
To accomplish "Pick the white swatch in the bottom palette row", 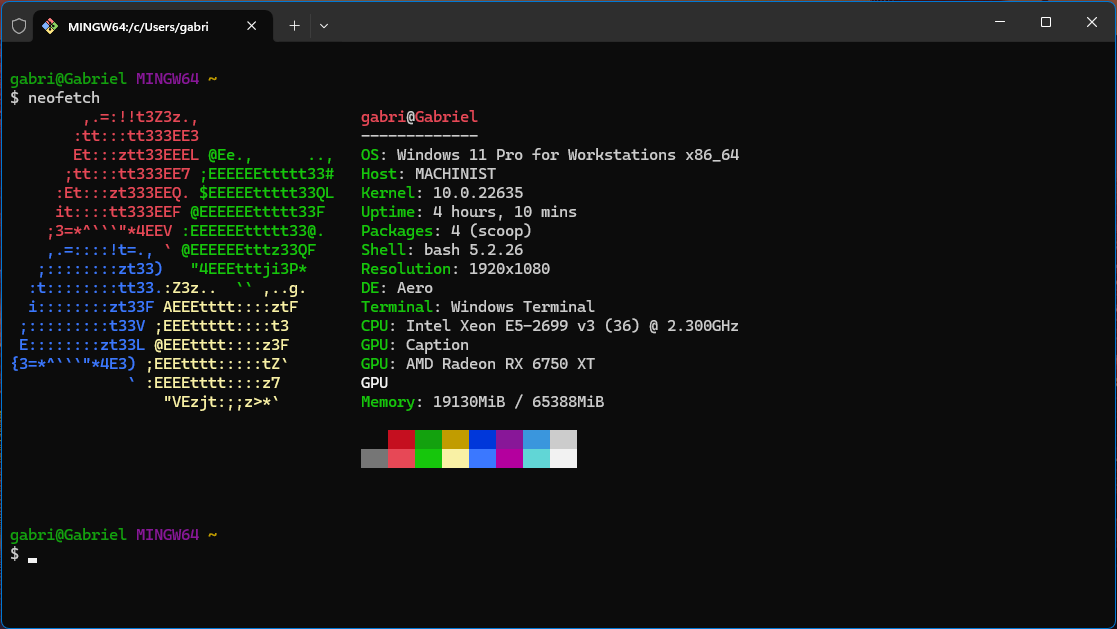I will 563,459.
